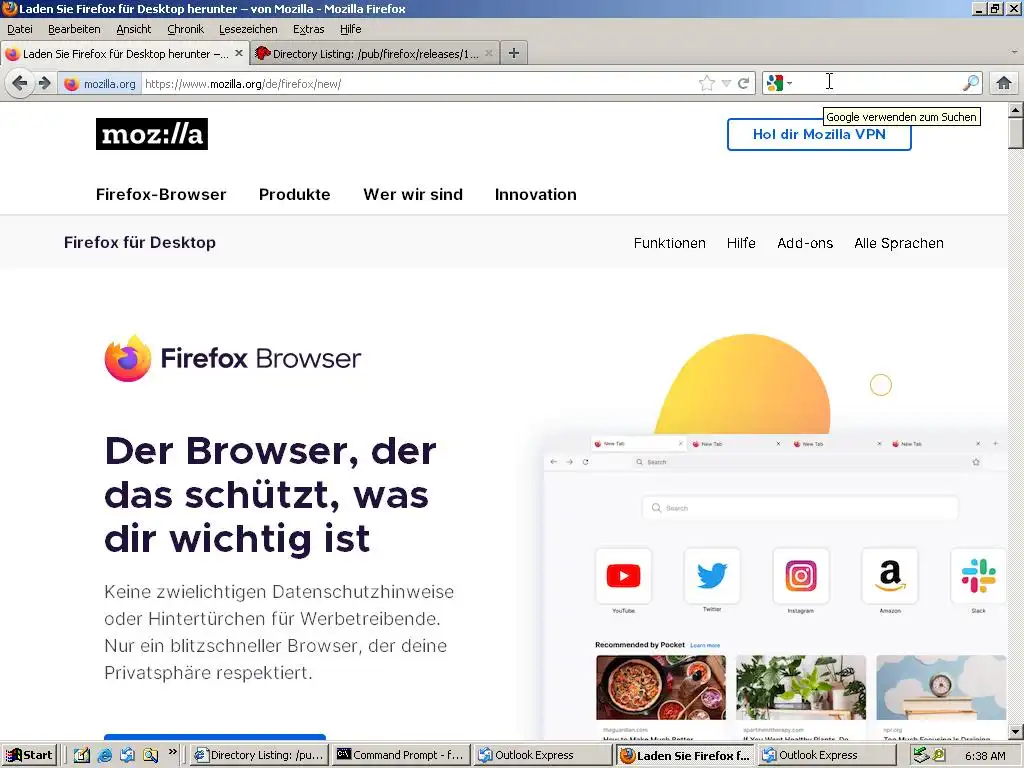Viewport: 1024px width, 768px height.
Task: Click the network tray icon
Action: [x=921, y=755]
